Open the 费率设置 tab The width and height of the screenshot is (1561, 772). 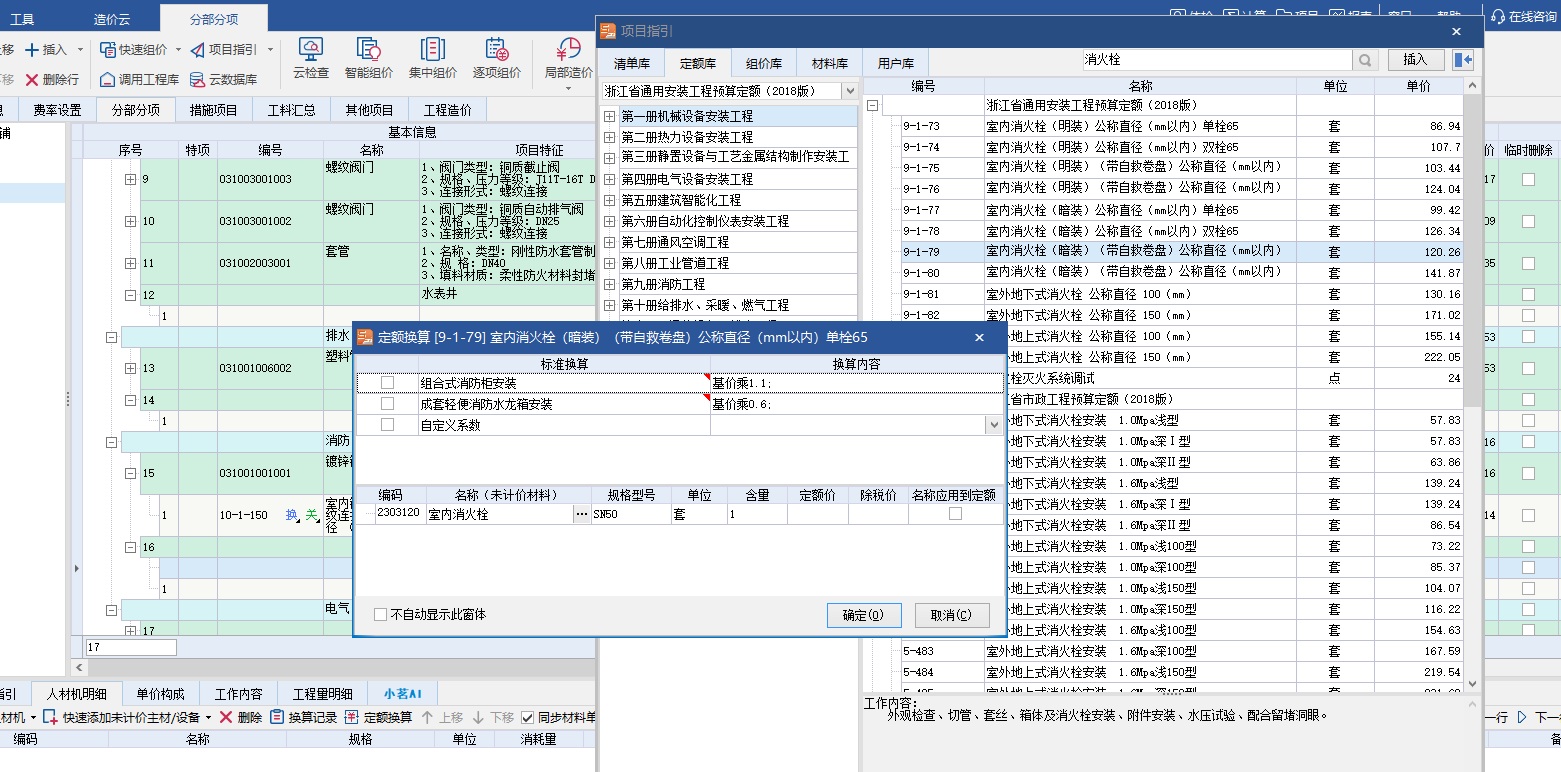tap(57, 110)
